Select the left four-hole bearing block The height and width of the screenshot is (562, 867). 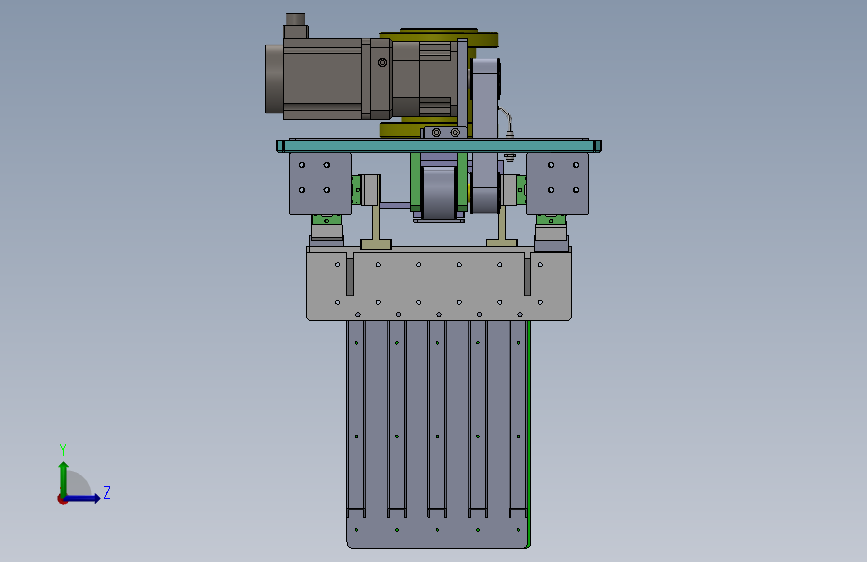pos(320,184)
